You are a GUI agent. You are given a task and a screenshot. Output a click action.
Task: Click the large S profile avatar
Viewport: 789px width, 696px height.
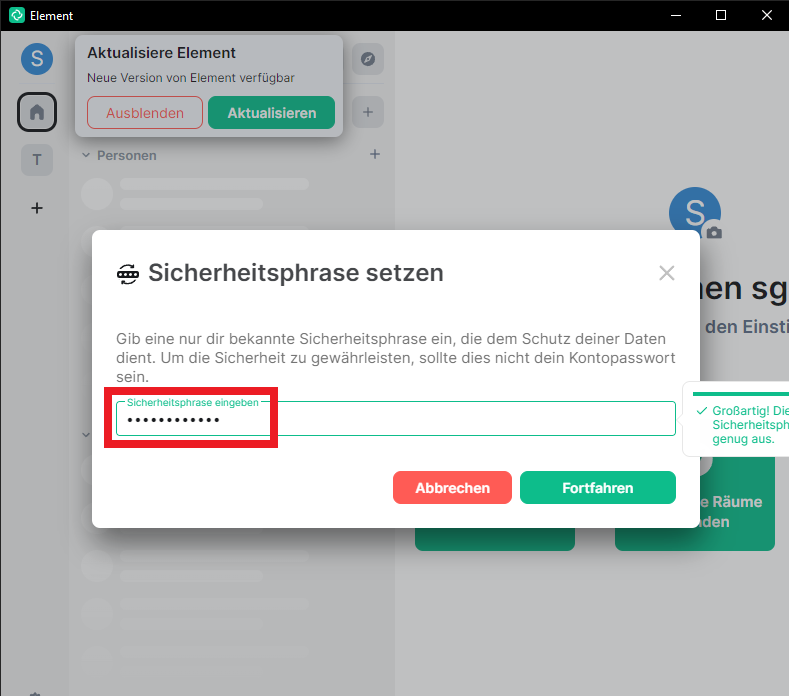pos(693,212)
